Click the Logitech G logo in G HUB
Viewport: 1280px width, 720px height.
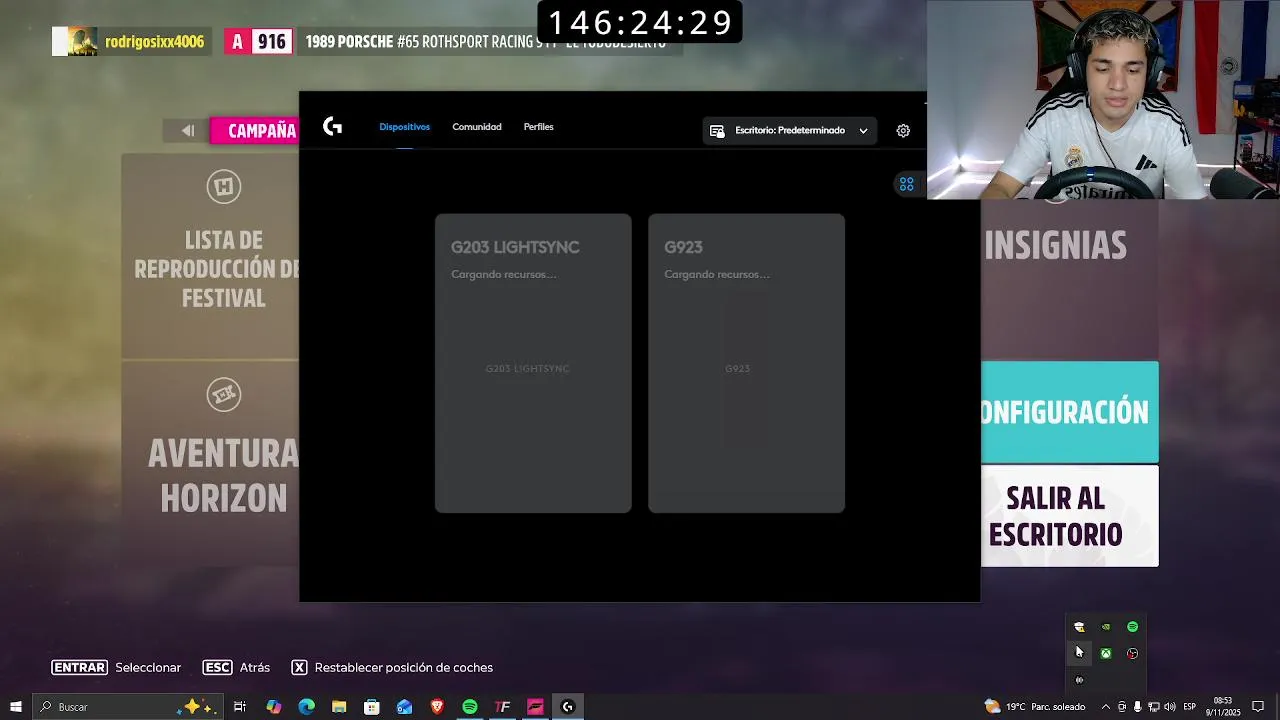[x=333, y=127]
